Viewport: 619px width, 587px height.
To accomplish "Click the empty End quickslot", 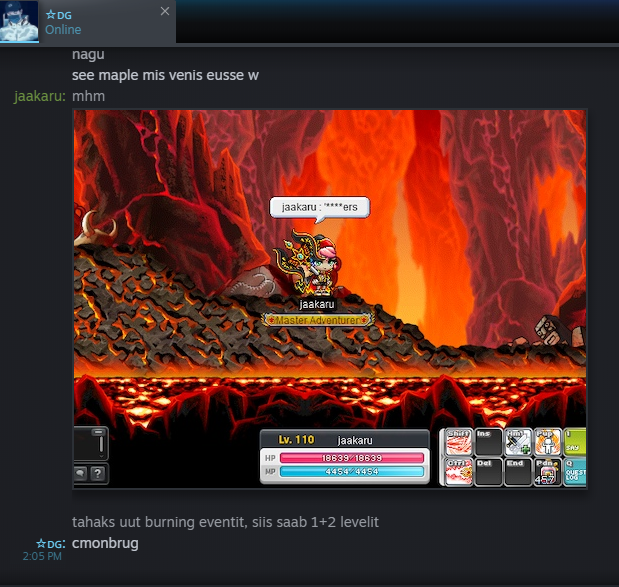I will [x=518, y=472].
